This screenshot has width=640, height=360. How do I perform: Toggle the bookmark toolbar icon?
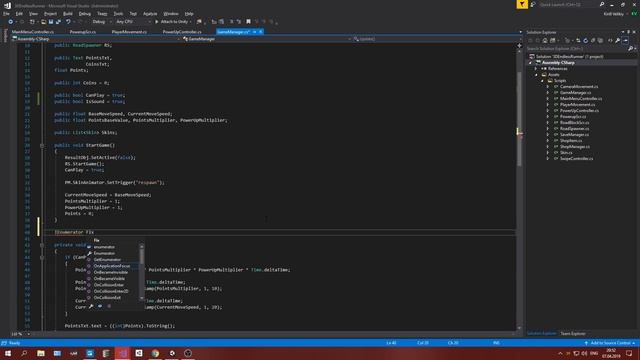tap(248, 22)
